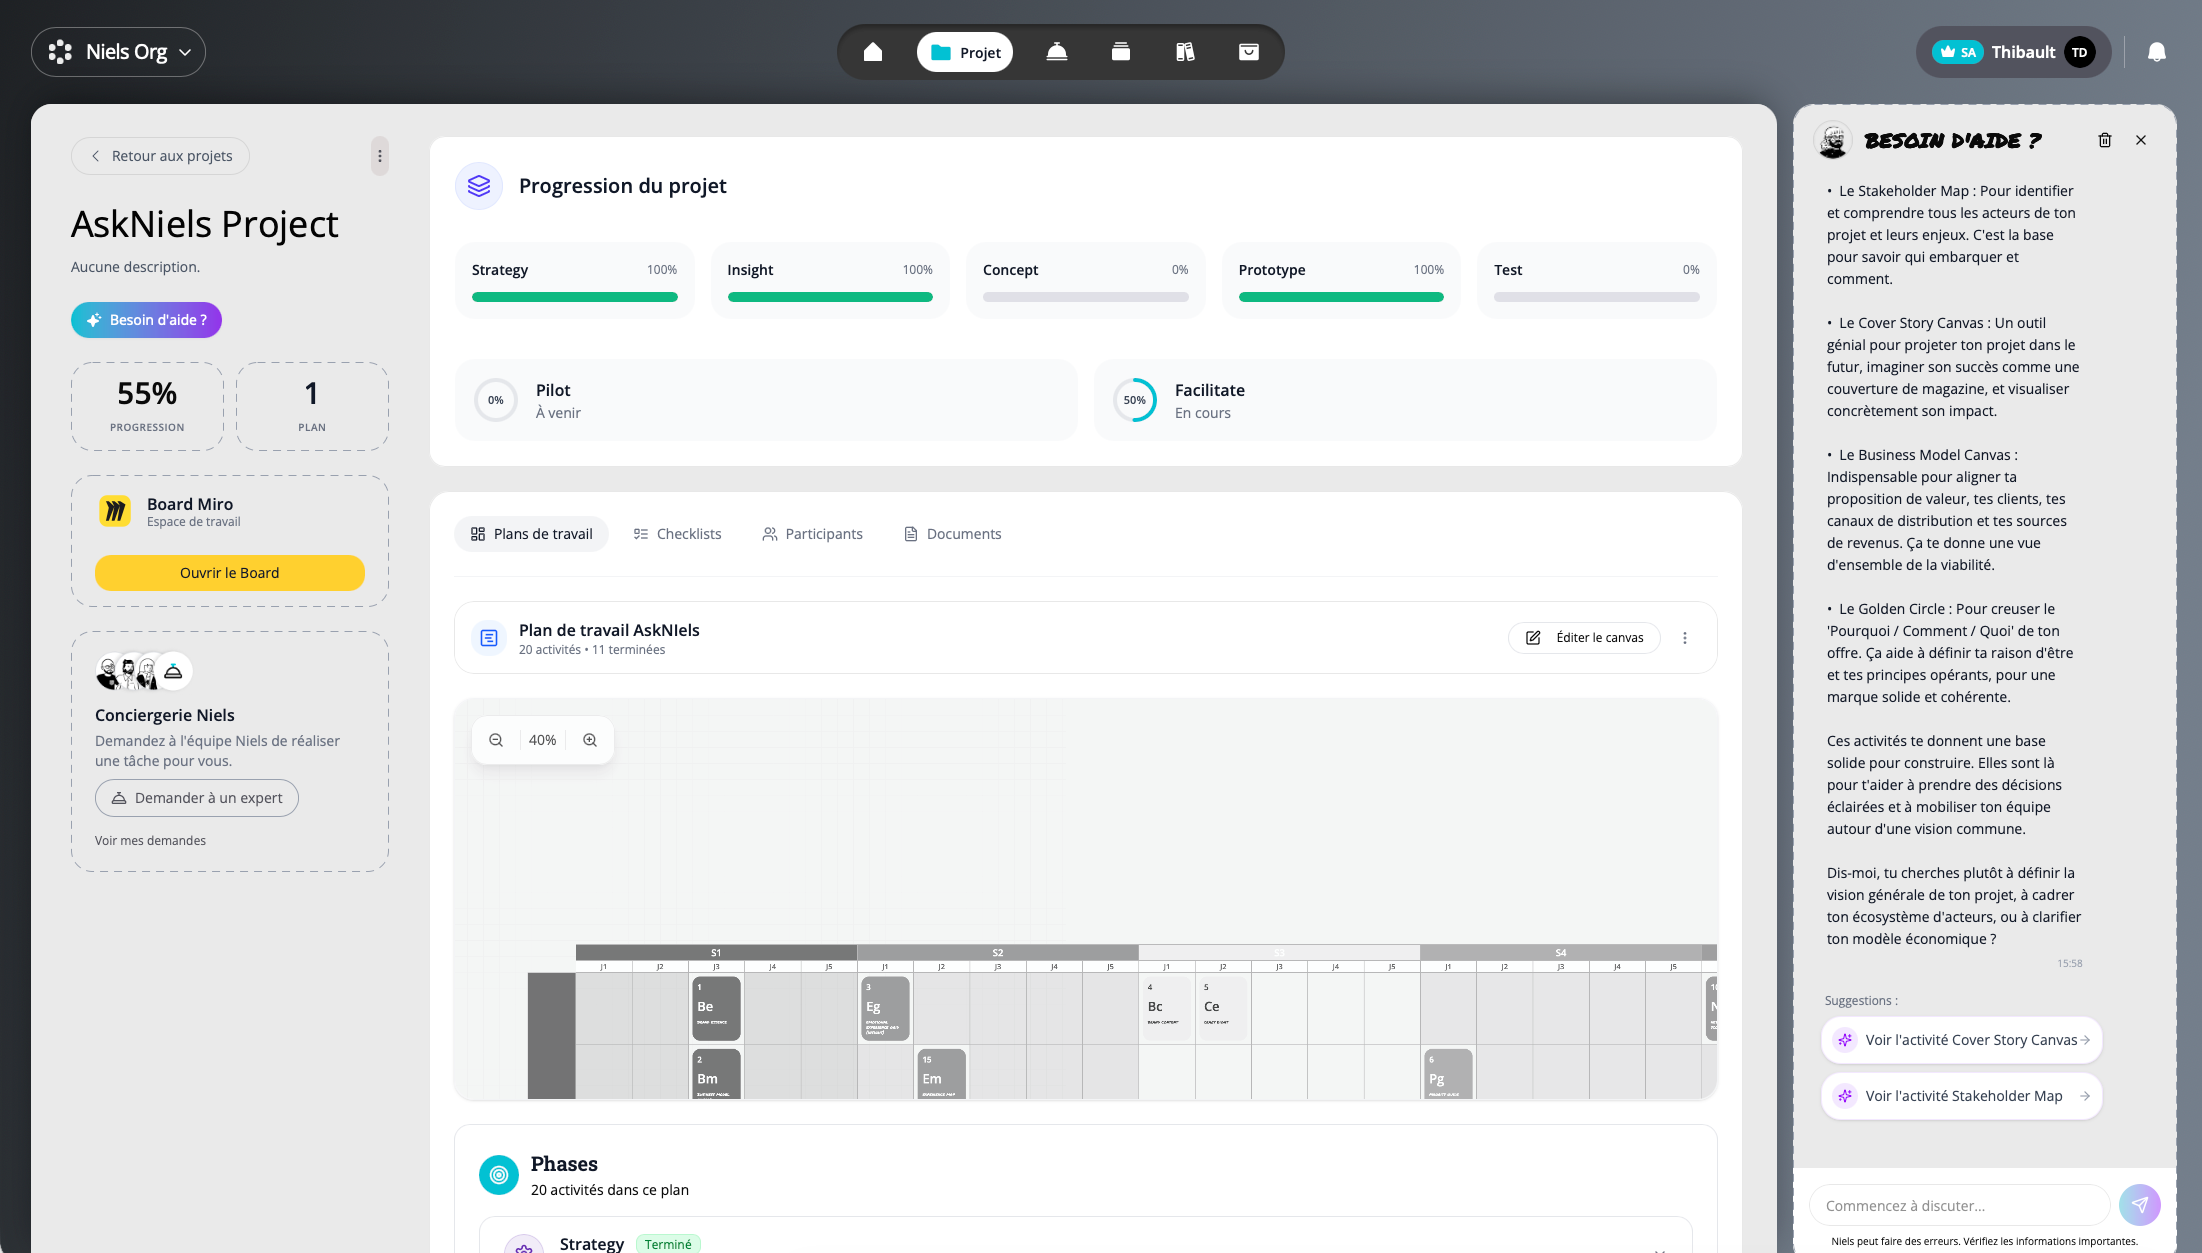2202x1253 pixels.
Task: Click inside the Commencez à discuter chat field
Action: coord(1957,1205)
